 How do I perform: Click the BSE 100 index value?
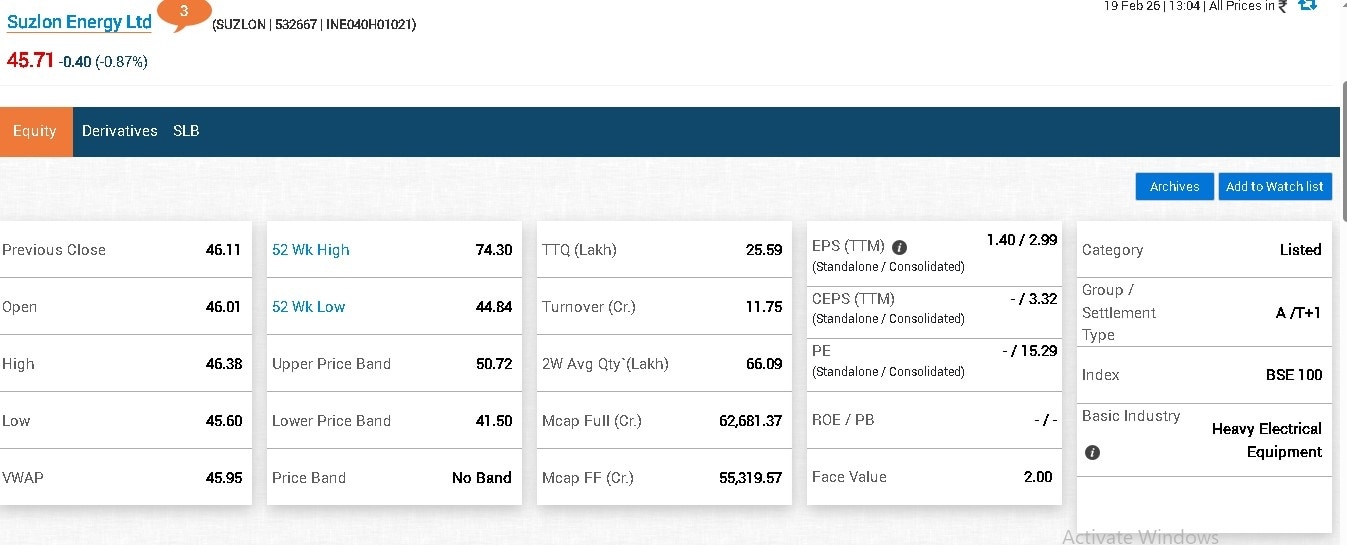pos(1294,375)
